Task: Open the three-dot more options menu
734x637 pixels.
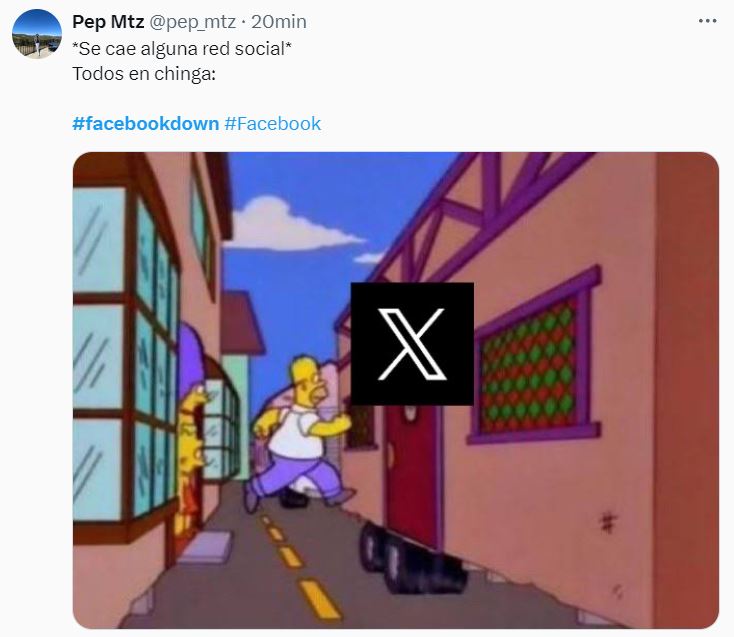Action: [x=707, y=21]
